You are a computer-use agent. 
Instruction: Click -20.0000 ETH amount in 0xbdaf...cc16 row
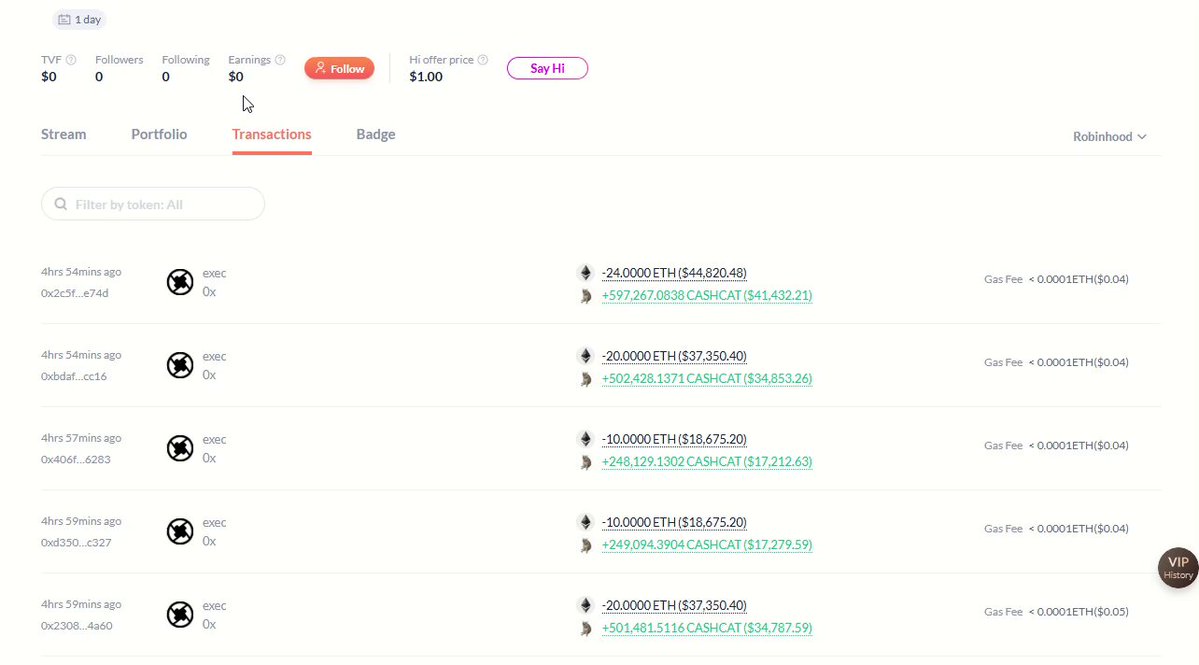click(x=674, y=356)
